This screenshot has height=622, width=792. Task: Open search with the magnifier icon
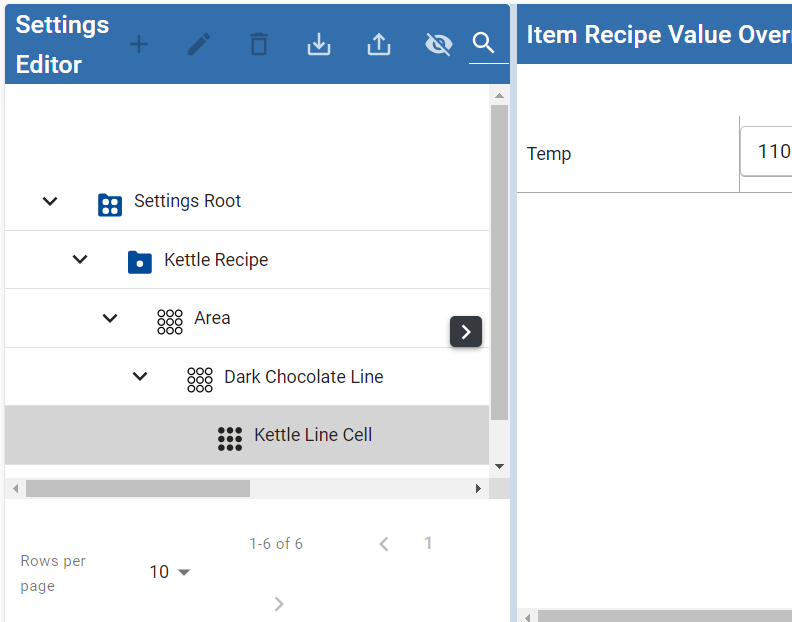(484, 43)
